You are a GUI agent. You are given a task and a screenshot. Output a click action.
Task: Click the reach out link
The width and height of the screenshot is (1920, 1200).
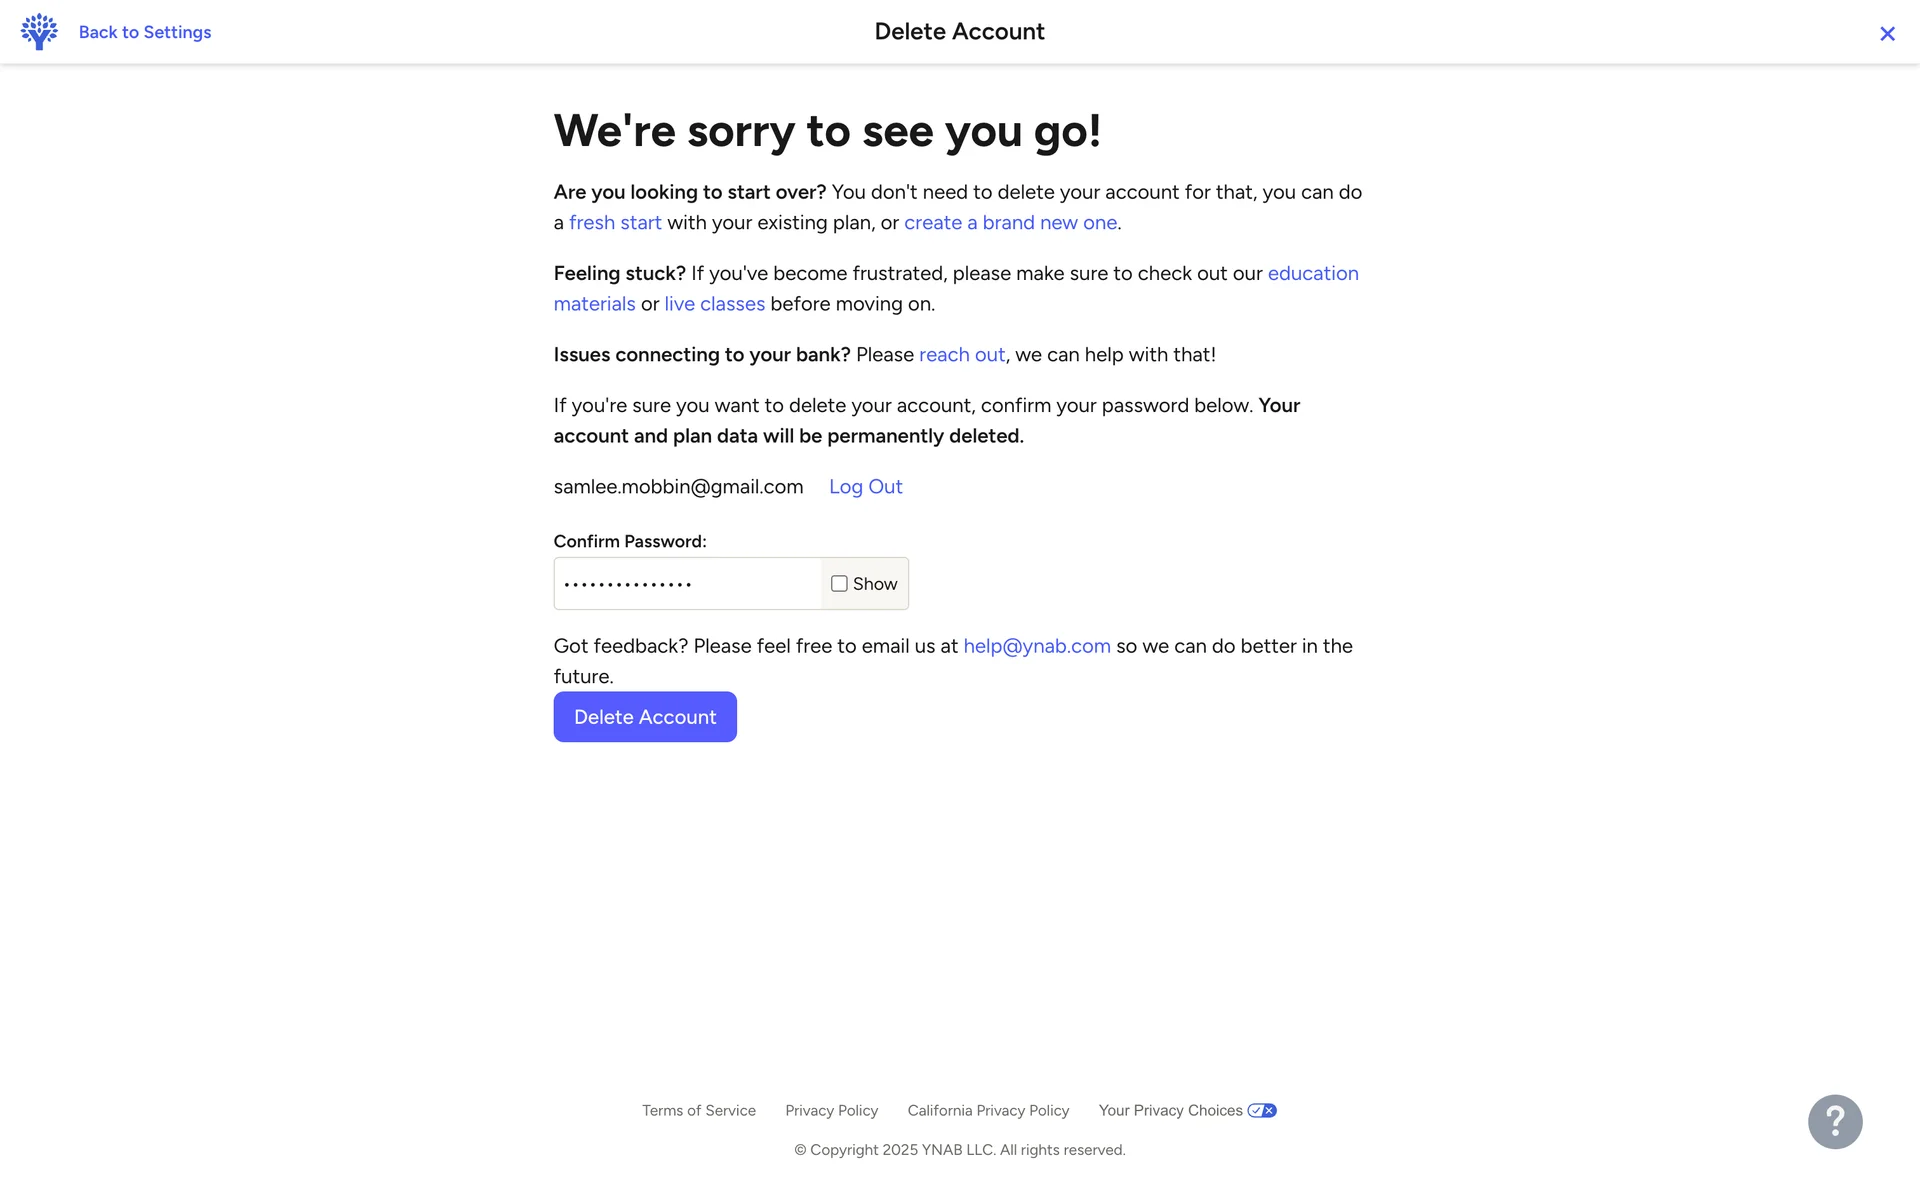961,355
